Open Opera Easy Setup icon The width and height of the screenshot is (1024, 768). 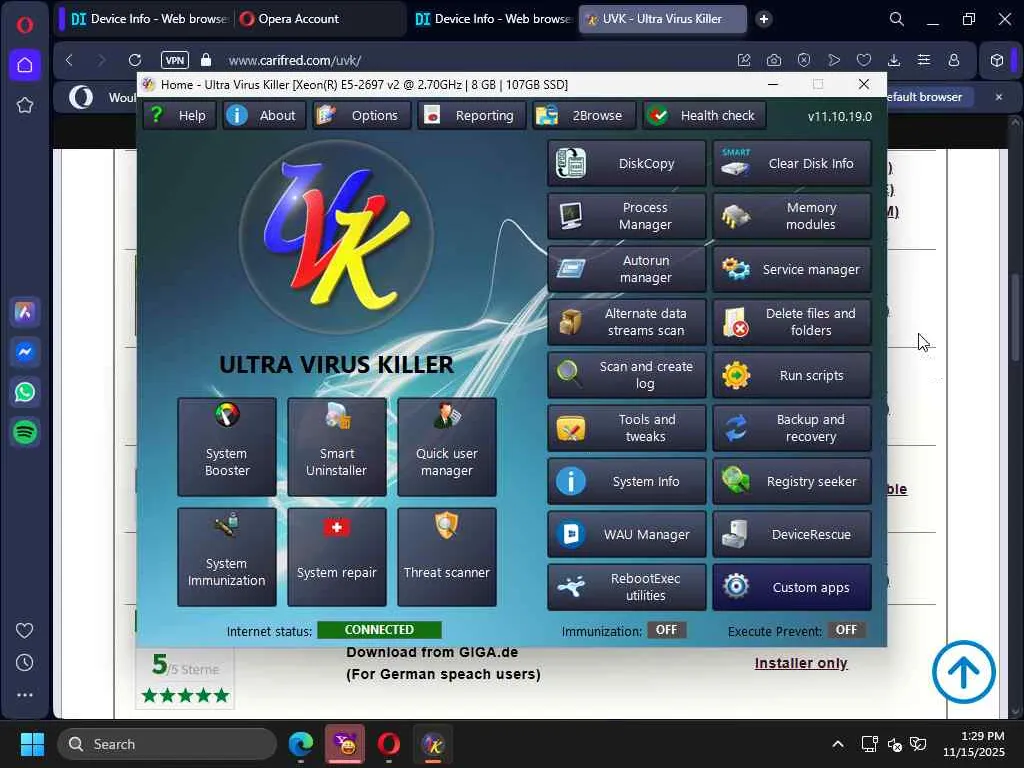(923, 60)
